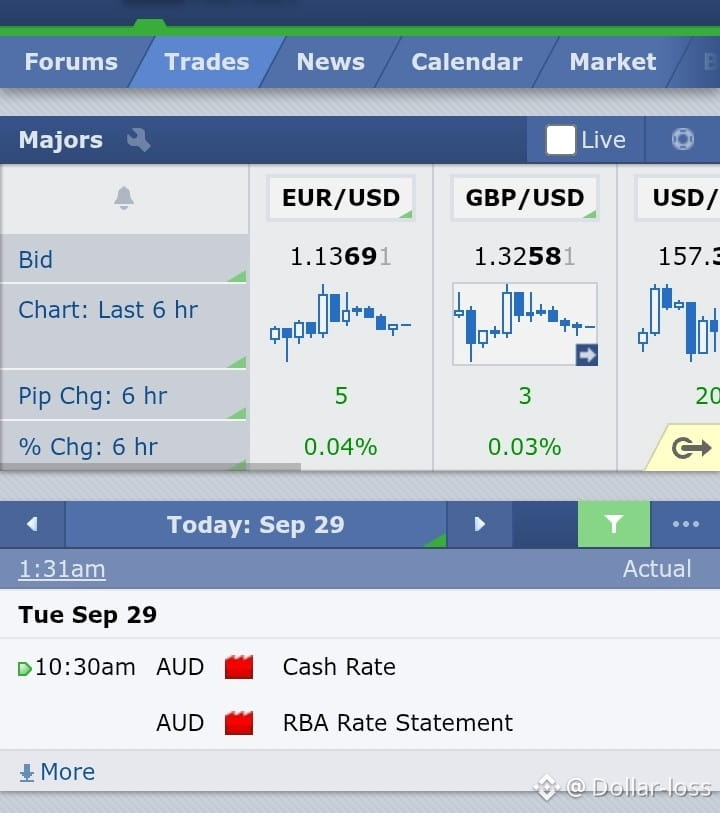Viewport: 720px width, 813px height.
Task: Open Majors wrench settings icon
Action: coord(138,140)
